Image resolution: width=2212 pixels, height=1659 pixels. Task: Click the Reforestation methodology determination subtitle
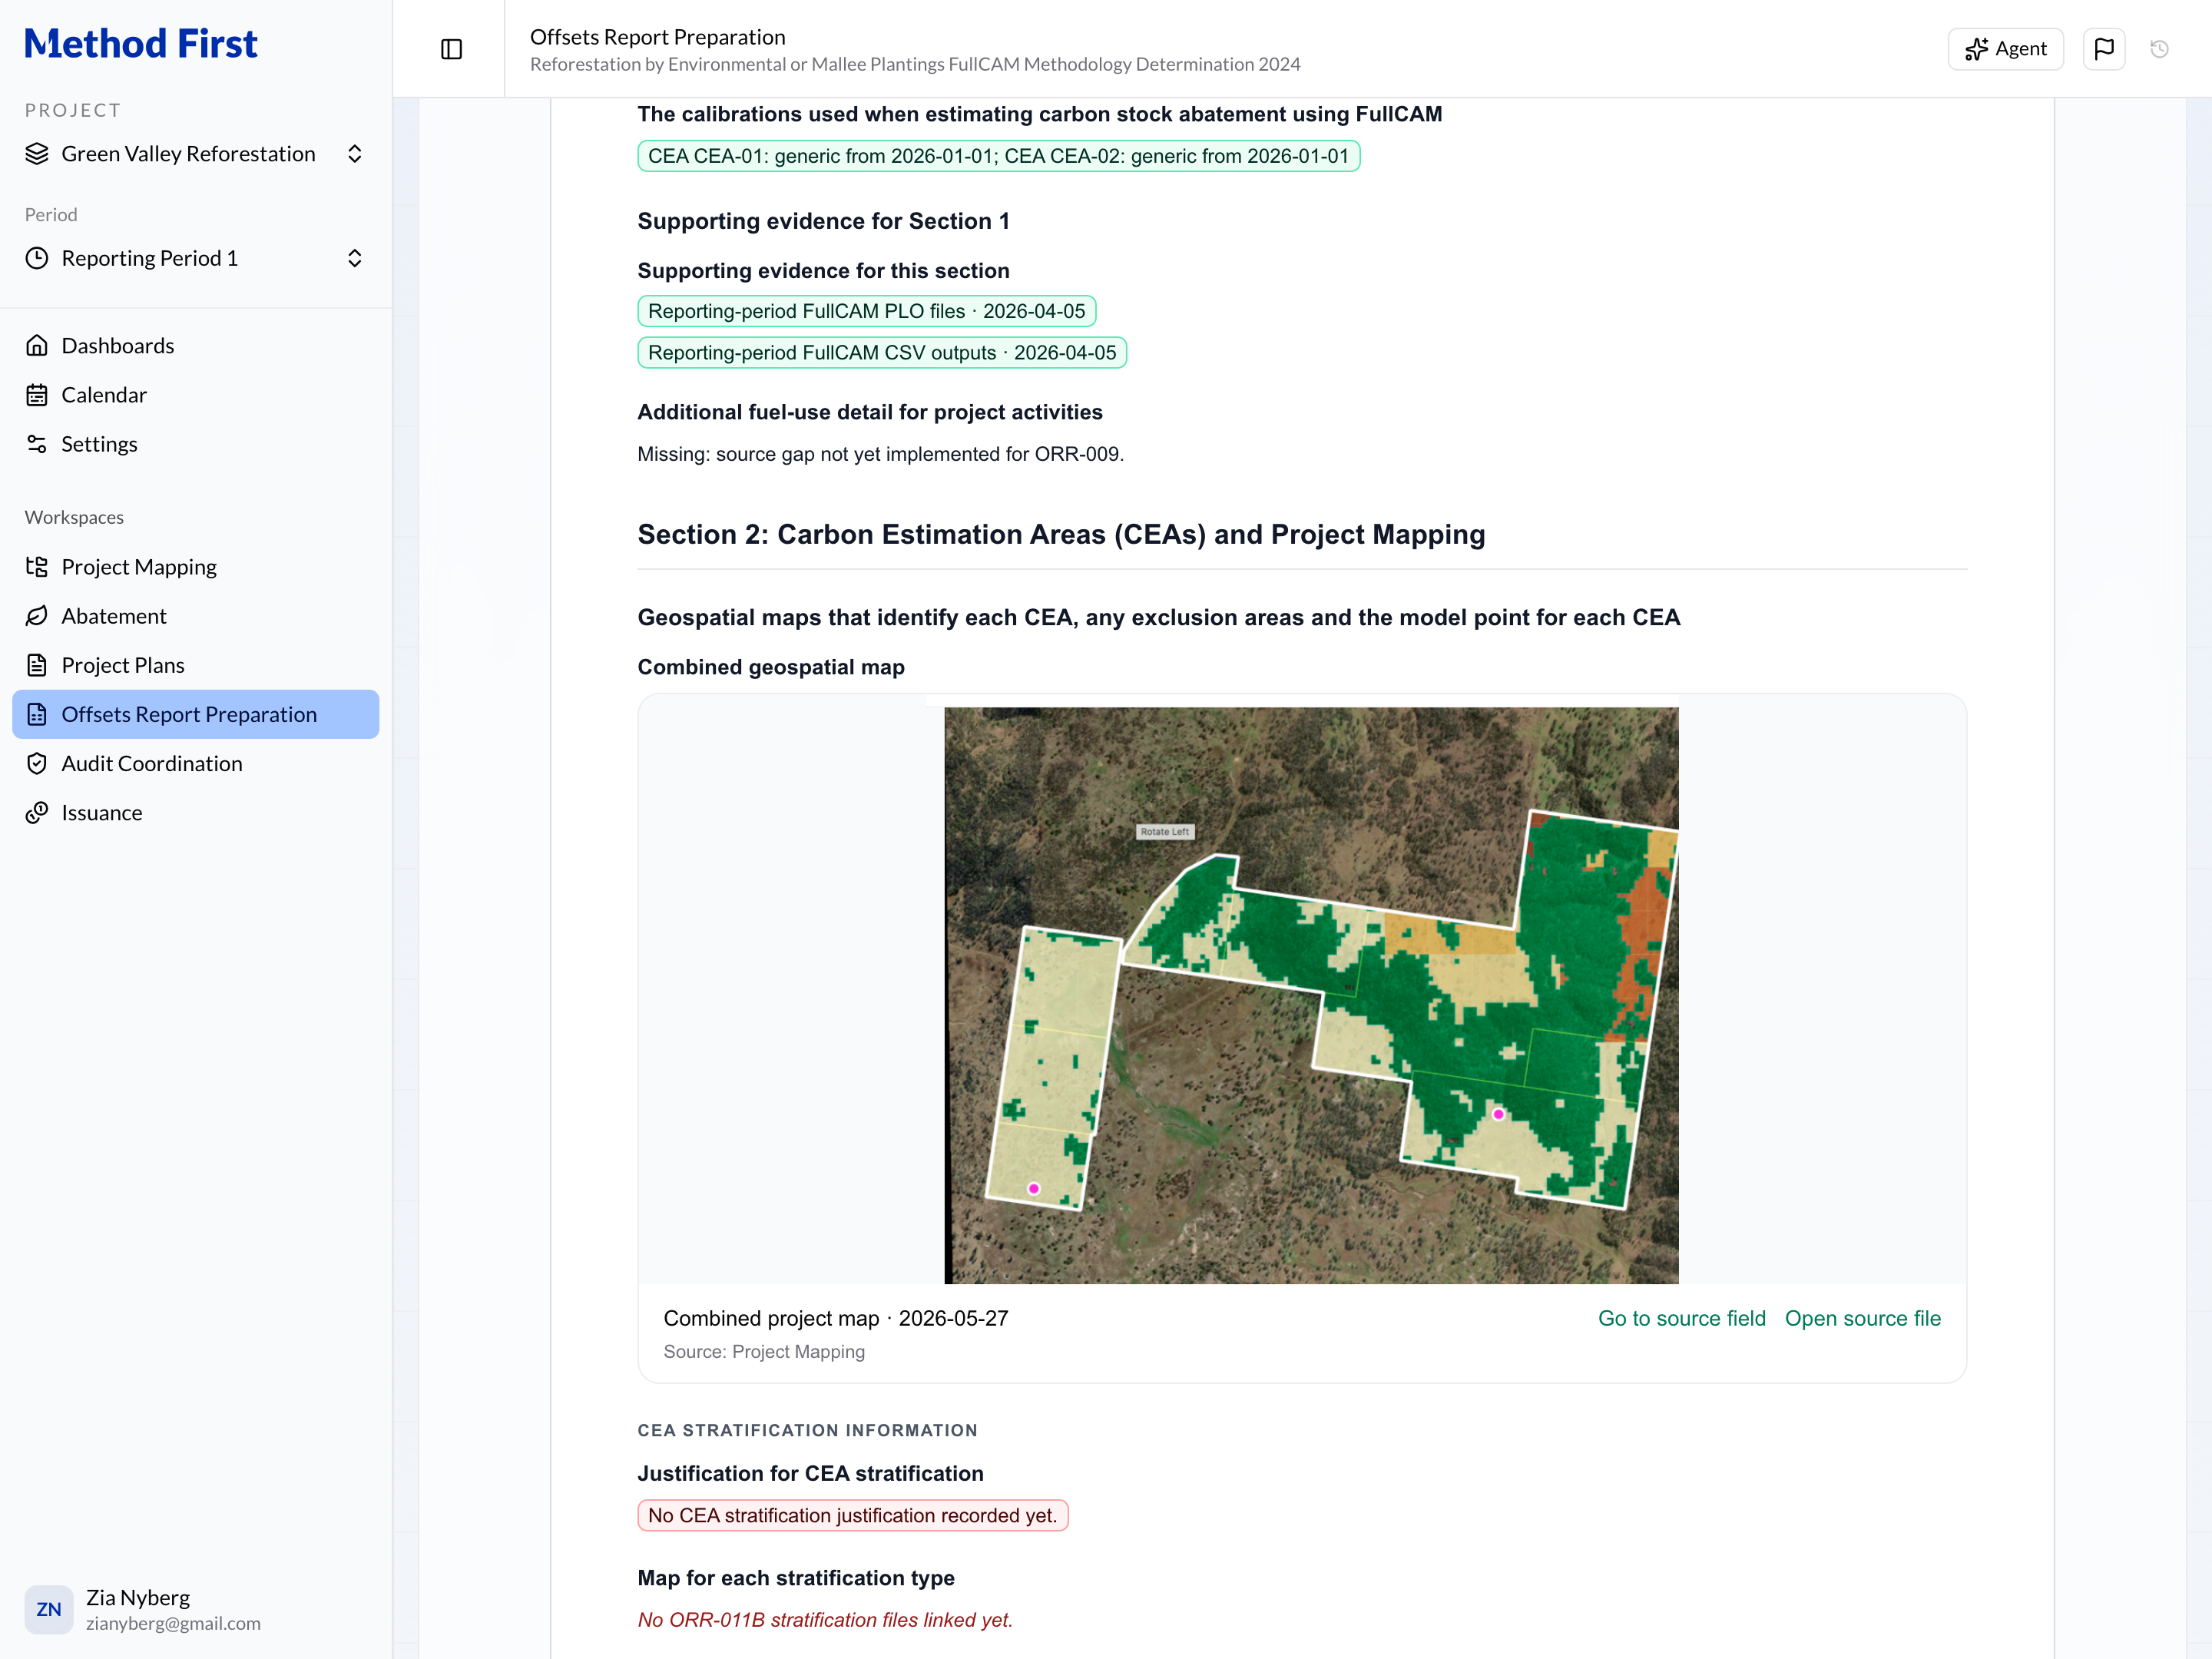click(x=915, y=64)
